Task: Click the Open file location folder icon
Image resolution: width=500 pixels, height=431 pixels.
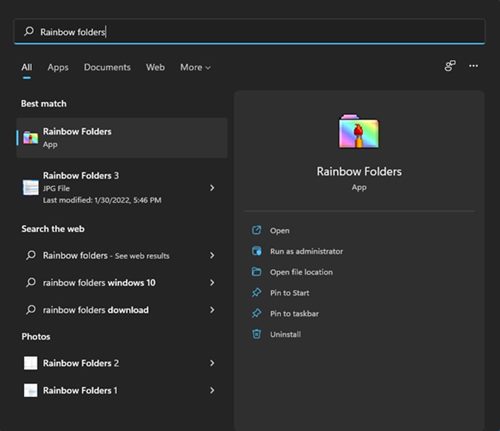Action: pyautogui.click(x=256, y=272)
